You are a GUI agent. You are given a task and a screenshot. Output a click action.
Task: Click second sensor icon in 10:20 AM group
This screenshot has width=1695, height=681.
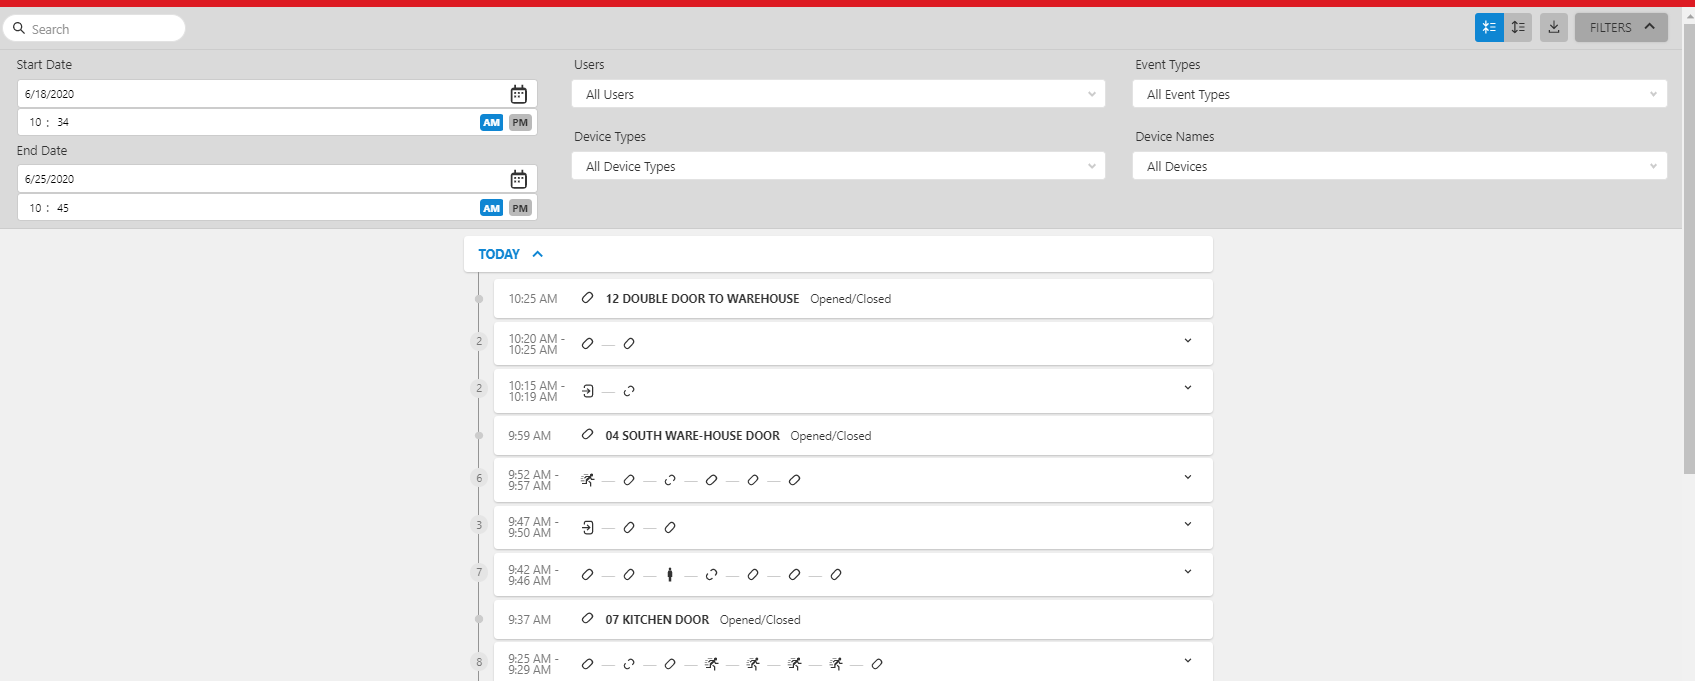point(629,344)
